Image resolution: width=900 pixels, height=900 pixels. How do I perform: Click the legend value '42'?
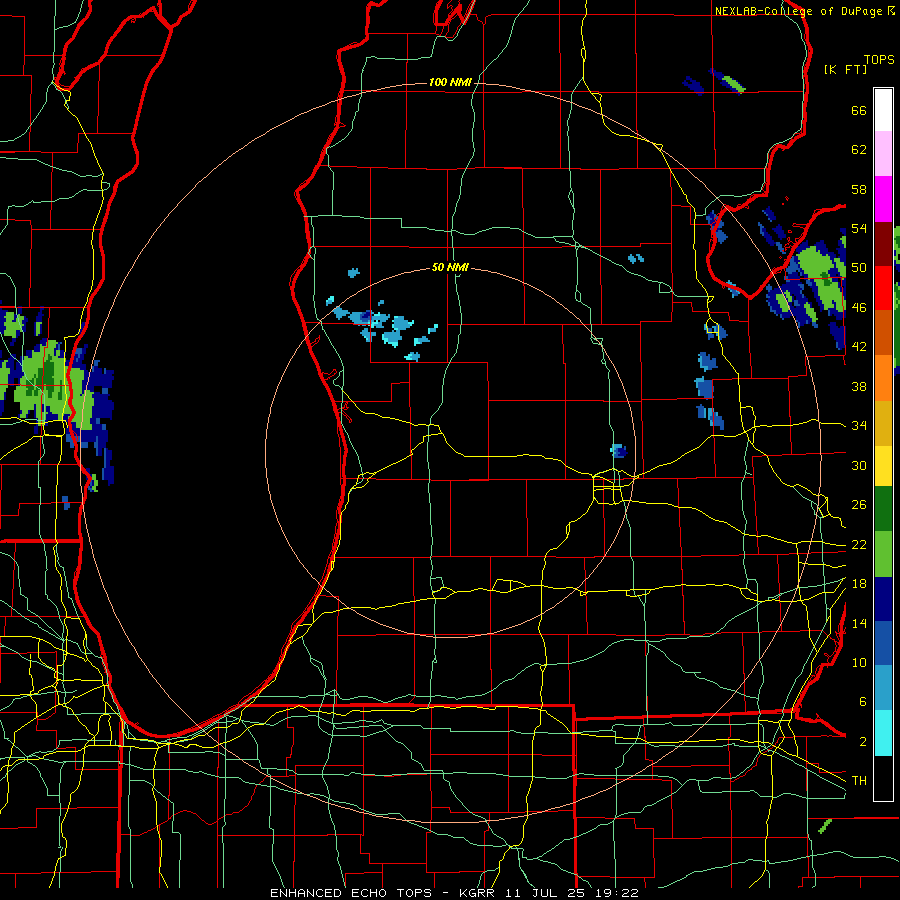point(859,347)
